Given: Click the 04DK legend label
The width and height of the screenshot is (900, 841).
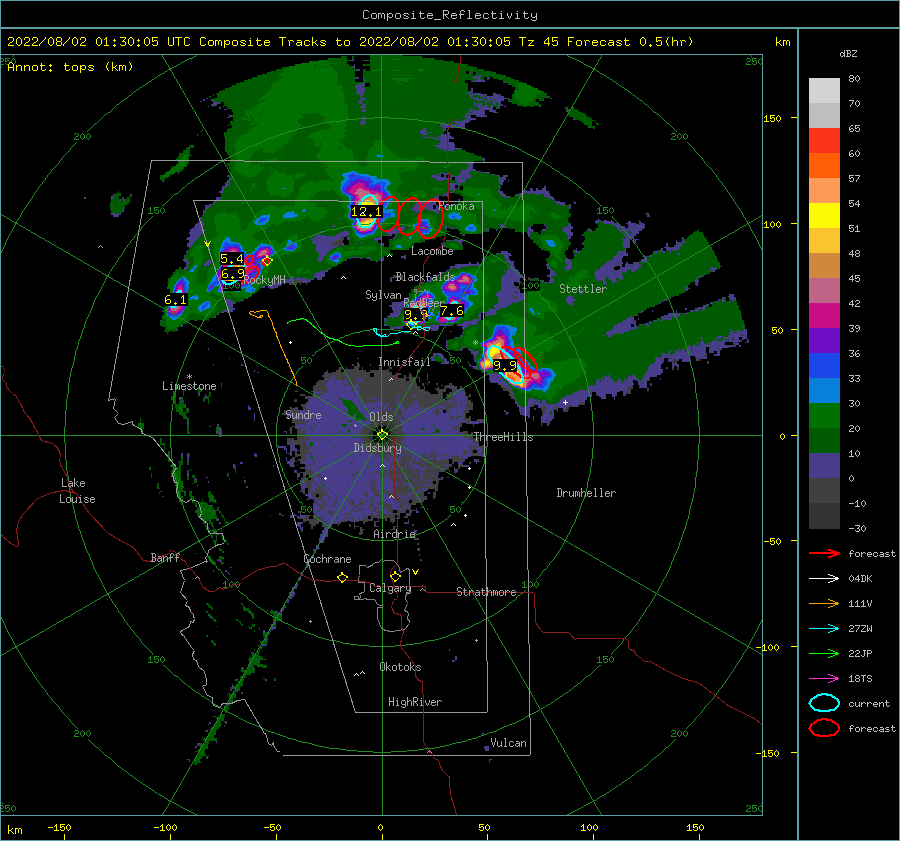Looking at the screenshot, I should tap(860, 578).
